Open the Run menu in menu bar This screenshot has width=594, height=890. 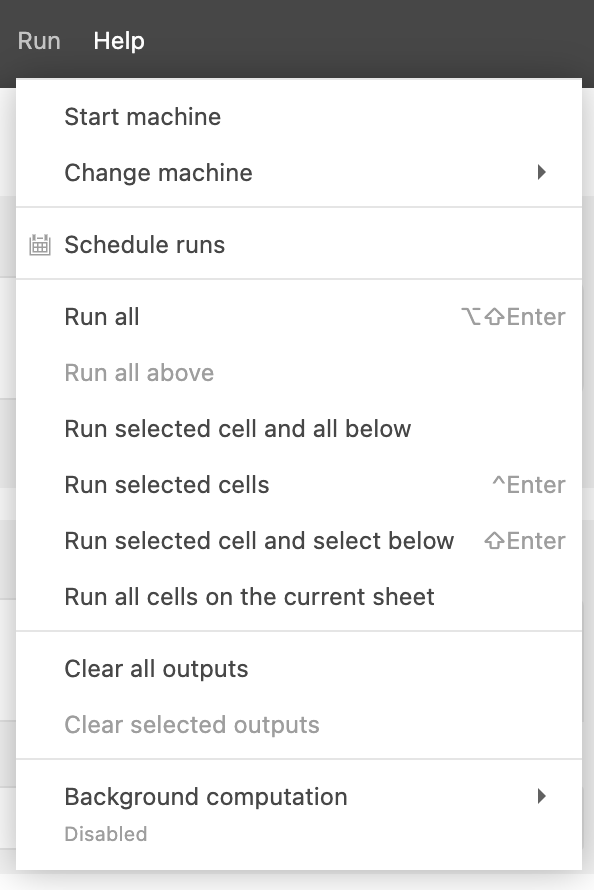[x=39, y=41]
